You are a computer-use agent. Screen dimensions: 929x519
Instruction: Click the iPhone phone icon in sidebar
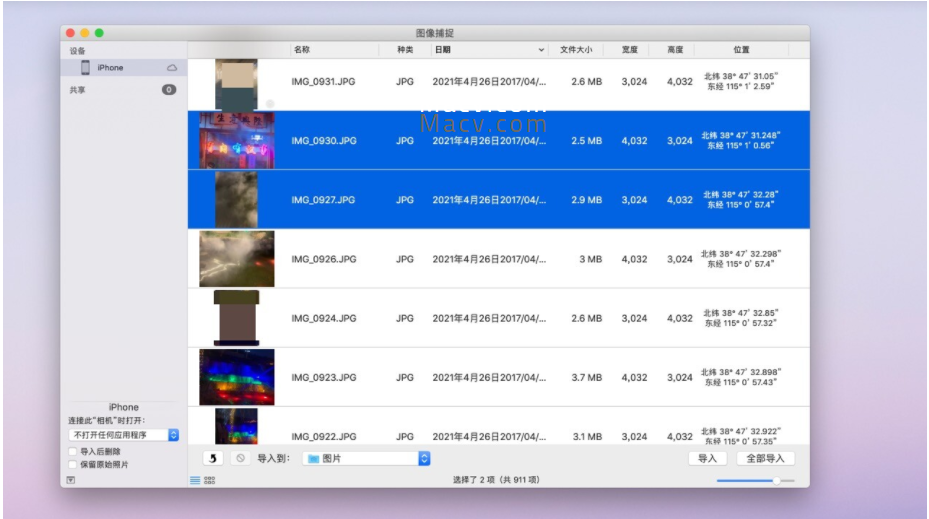pyautogui.click(x=85, y=68)
